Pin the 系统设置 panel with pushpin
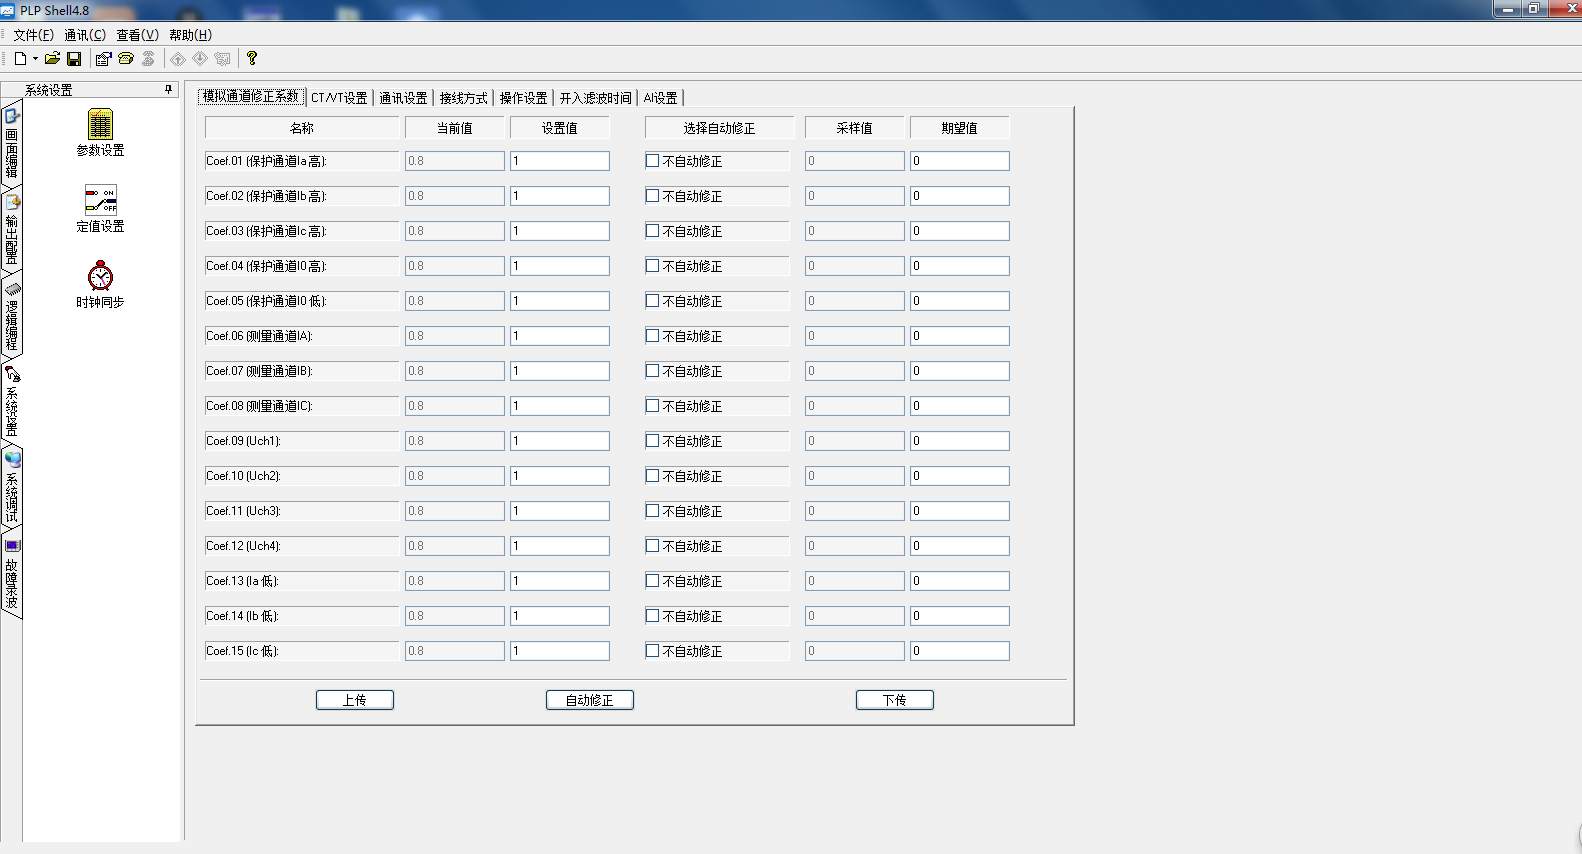This screenshot has width=1582, height=854. click(168, 89)
